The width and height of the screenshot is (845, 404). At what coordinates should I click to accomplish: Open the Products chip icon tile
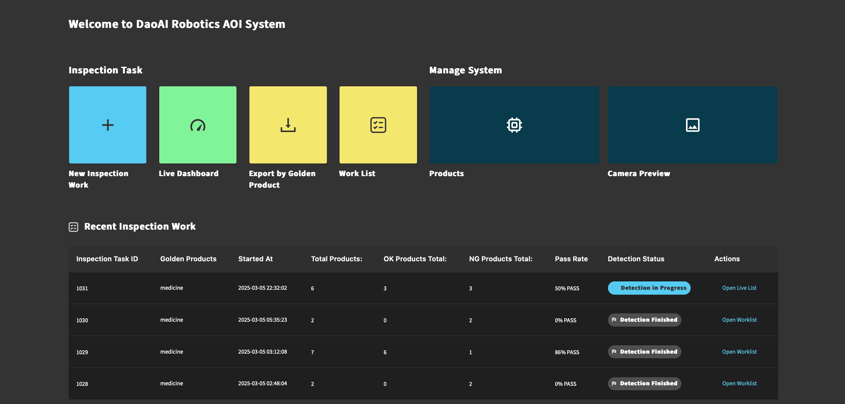pos(514,125)
